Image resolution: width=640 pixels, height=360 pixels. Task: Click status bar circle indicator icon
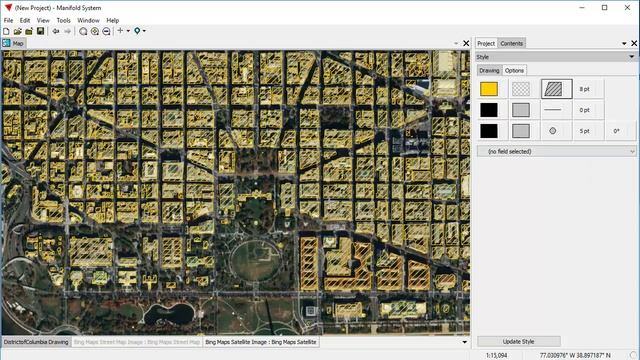pos(633,355)
